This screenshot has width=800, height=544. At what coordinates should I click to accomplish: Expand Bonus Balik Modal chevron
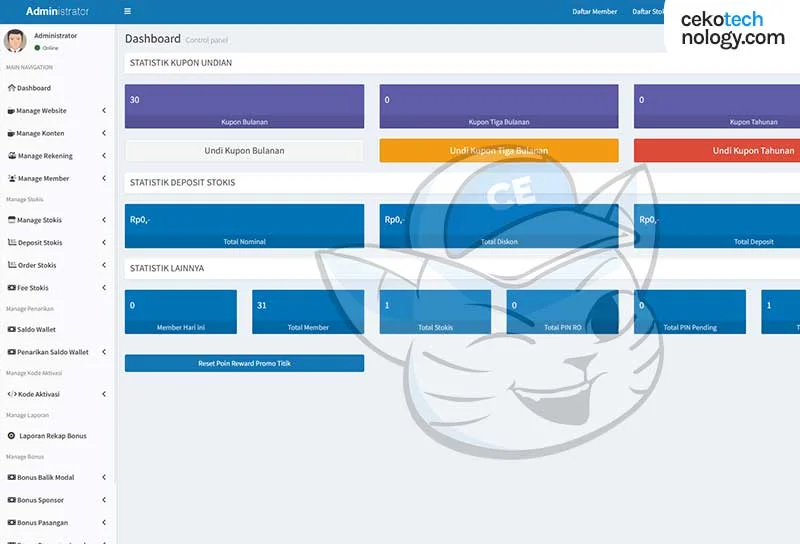point(104,477)
